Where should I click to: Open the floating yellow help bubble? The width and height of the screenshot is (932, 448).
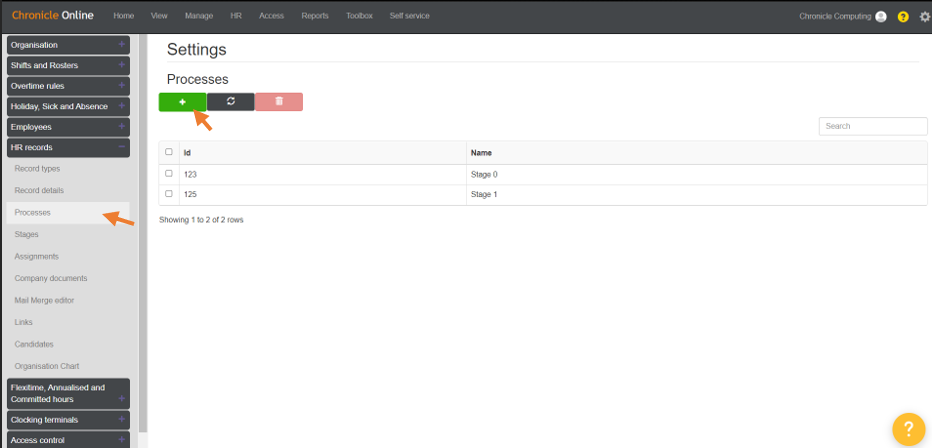(x=908, y=428)
